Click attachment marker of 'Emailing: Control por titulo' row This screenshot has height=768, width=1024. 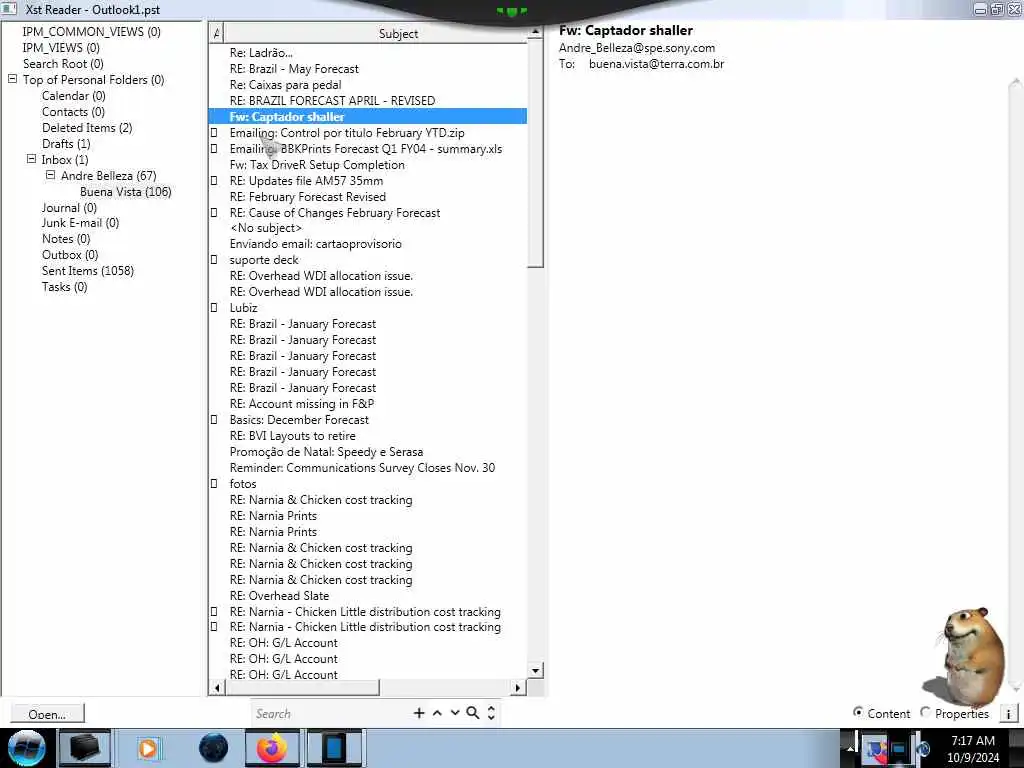pyautogui.click(x=214, y=133)
